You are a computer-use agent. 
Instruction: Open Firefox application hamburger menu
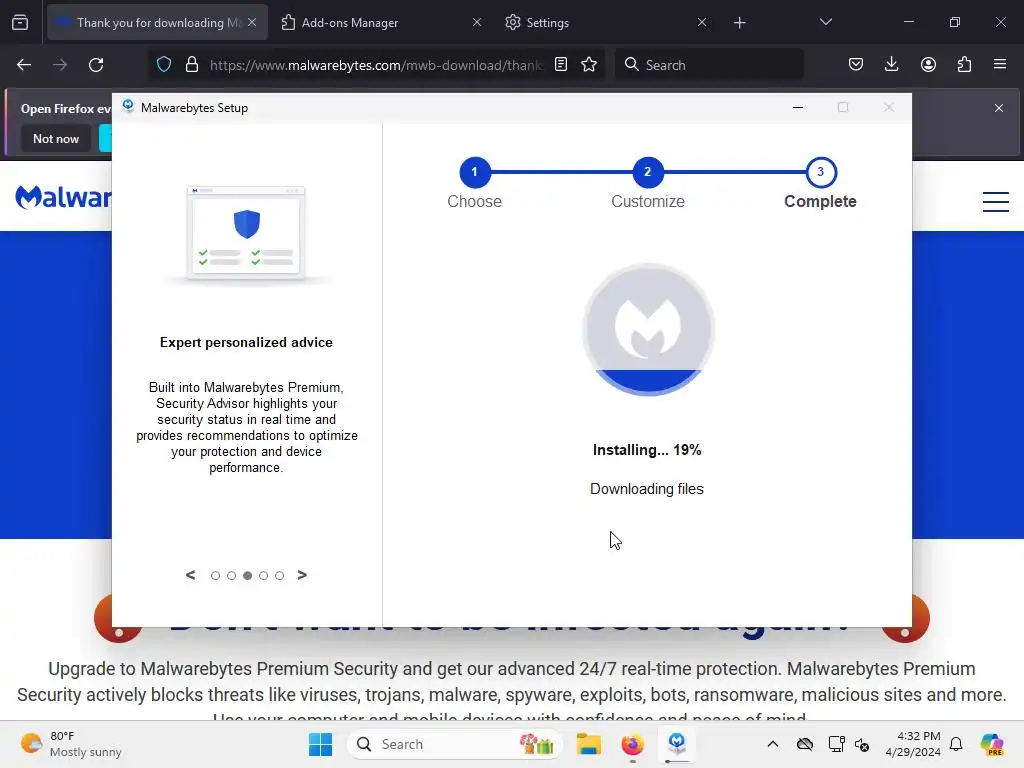tap(1000, 64)
